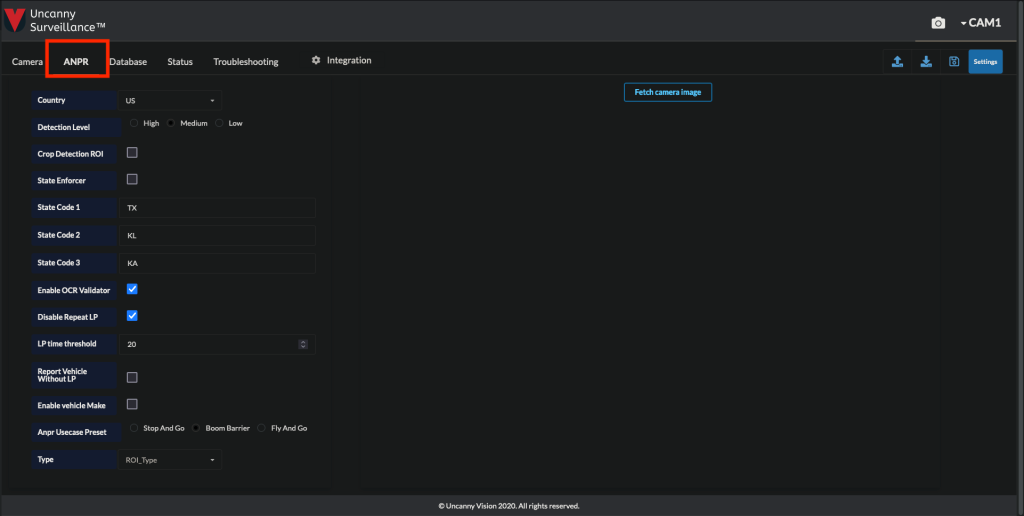Toggle the Disable Repeat LP checkbox
The image size is (1024, 516).
132,316
